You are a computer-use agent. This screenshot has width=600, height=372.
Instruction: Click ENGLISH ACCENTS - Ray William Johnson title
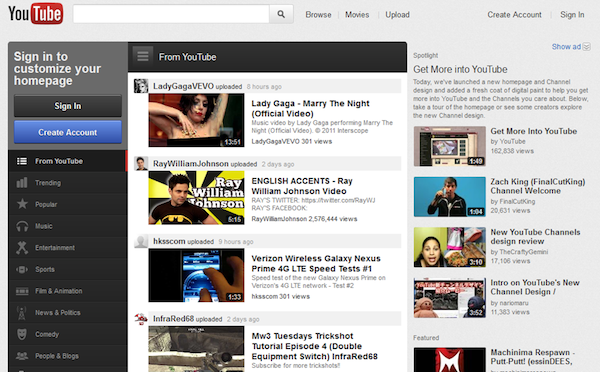(302, 186)
